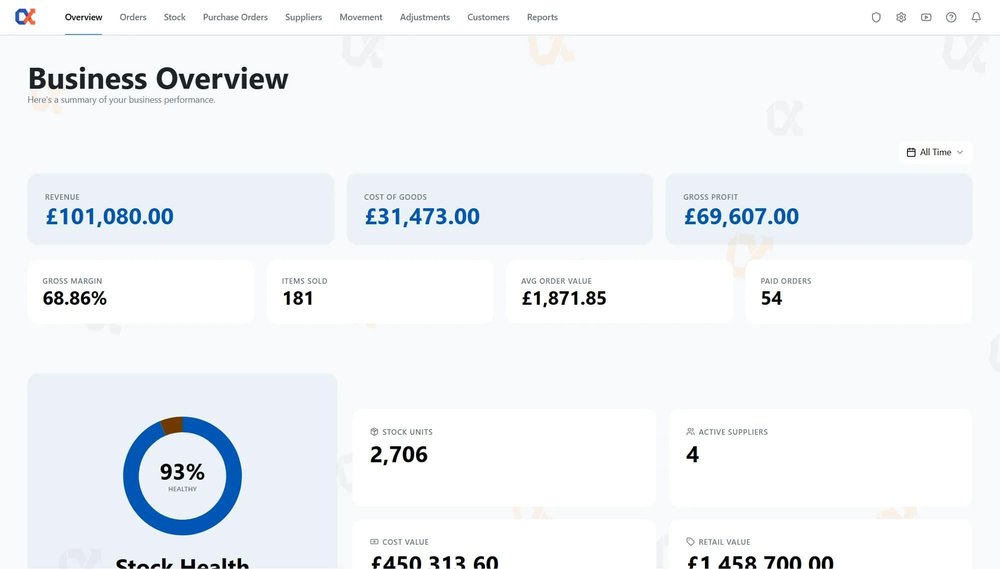Viewport: 1000px width, 569px height.
Task: Open the Purchase Orders tab
Action: (235, 17)
